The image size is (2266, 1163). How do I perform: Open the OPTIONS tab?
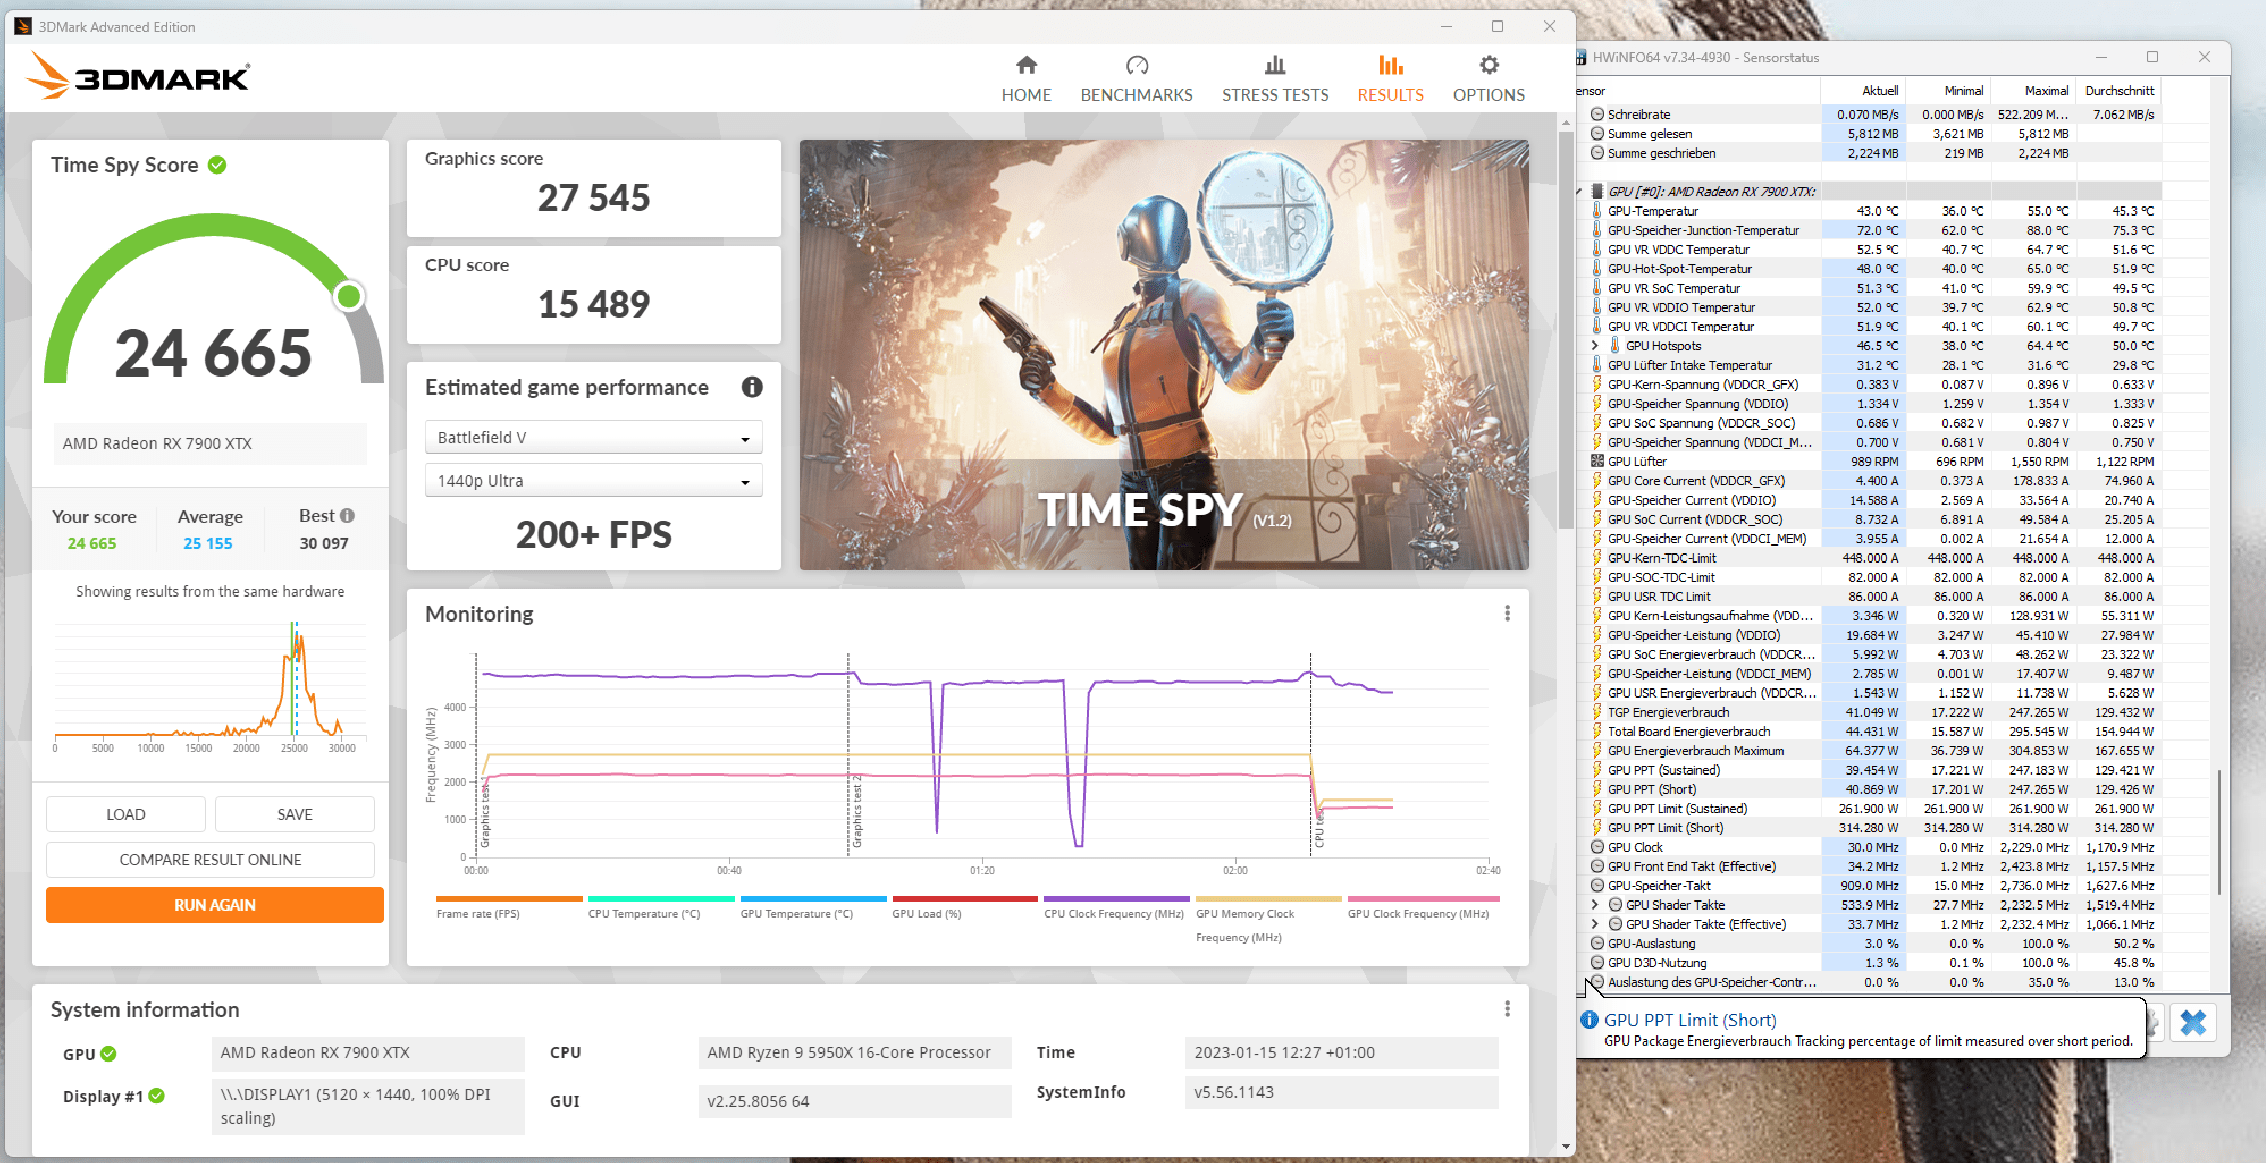pyautogui.click(x=1489, y=79)
